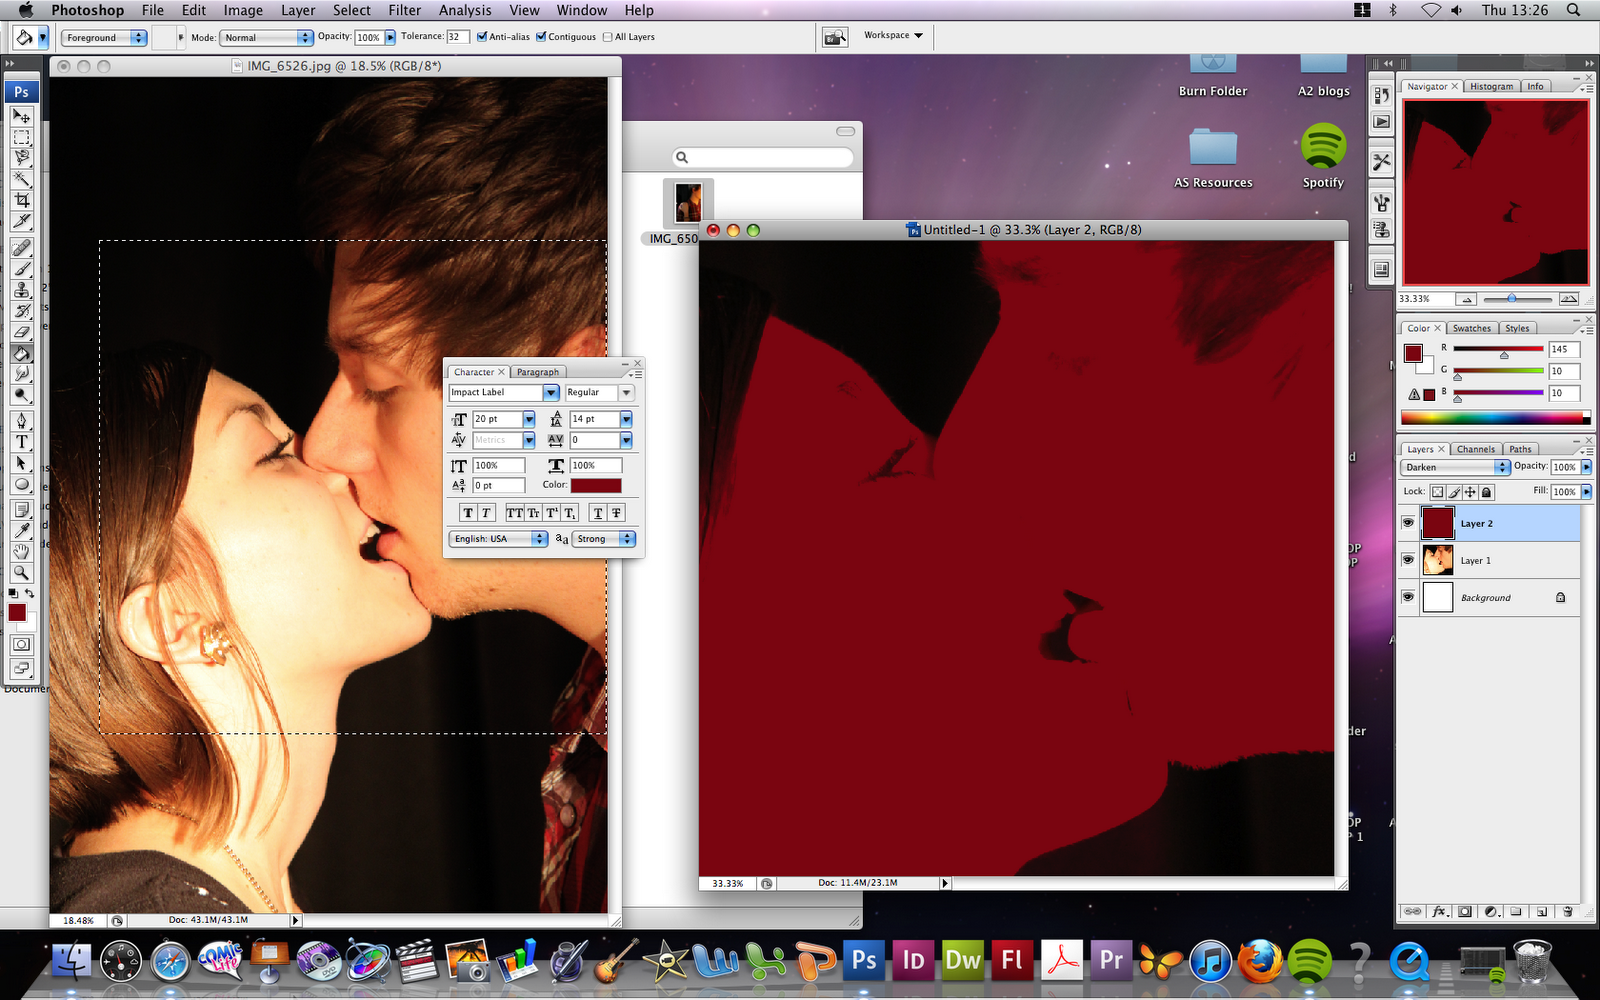Select the Pen tool

pyautogui.click(x=21, y=420)
